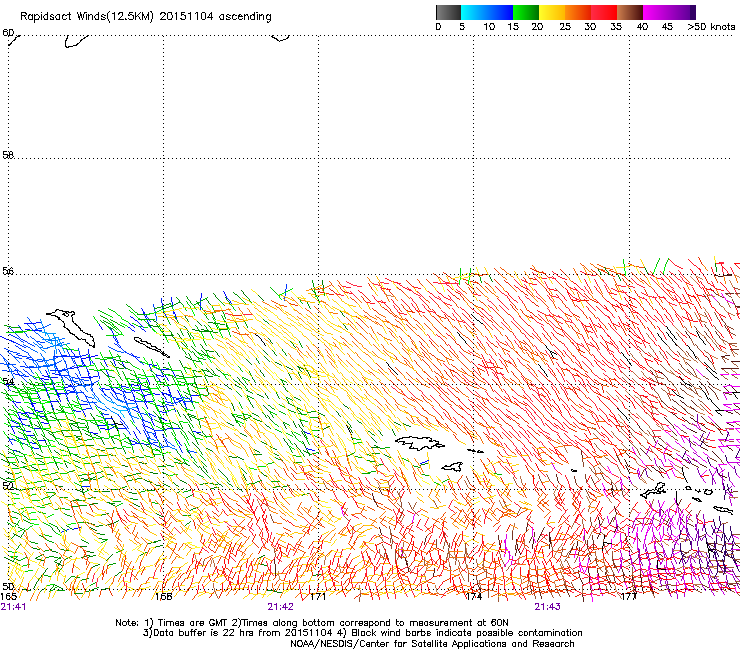Click the green 15-20 knots legend swatch
The width and height of the screenshot is (740, 650).
coord(526,12)
